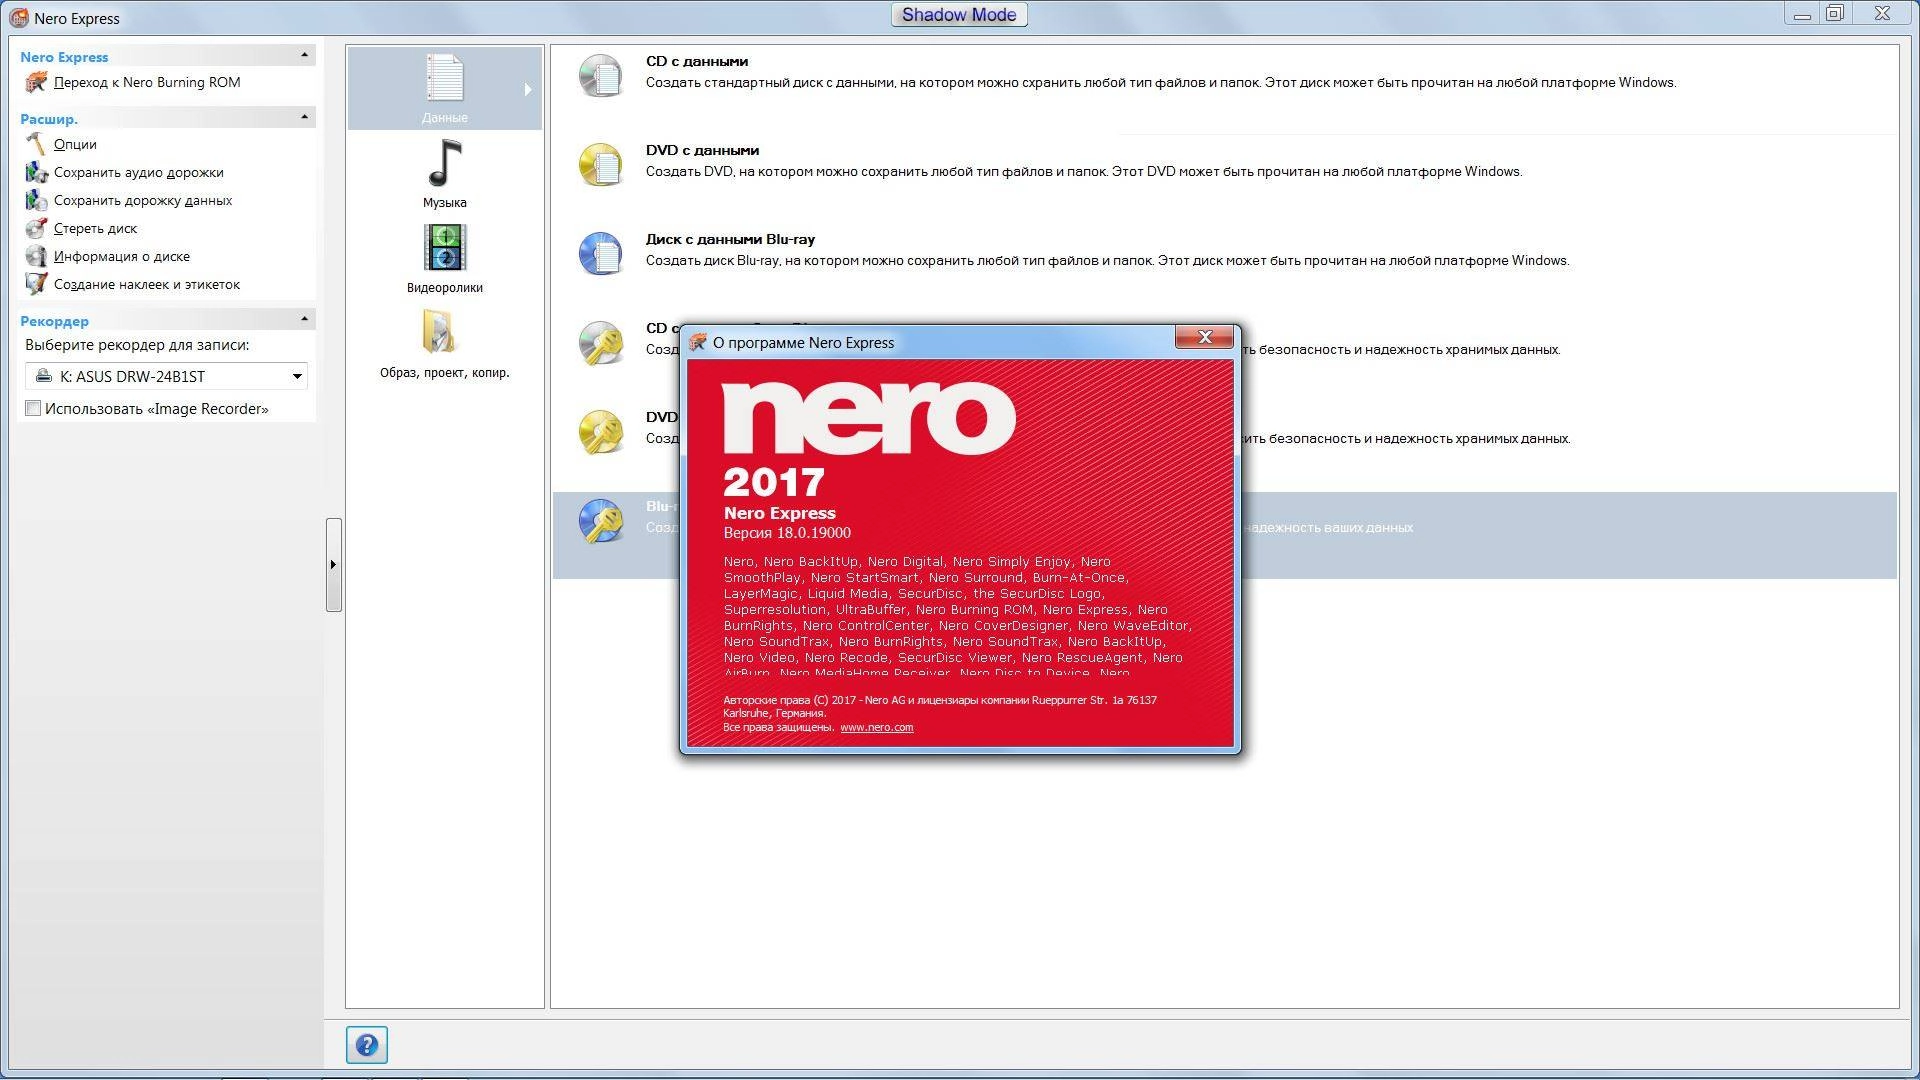Select the Видеоролики category label
Image resolution: width=1920 pixels, height=1080 pixels.
(444, 287)
